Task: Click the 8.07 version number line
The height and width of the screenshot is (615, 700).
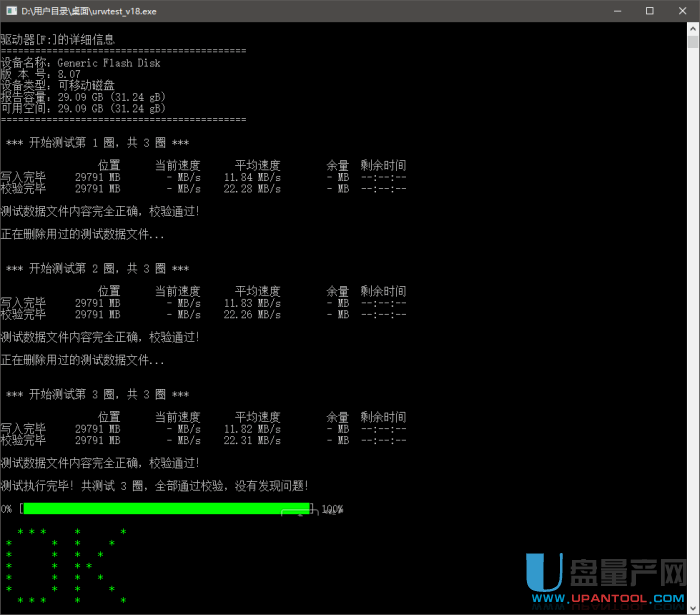Action: (40, 74)
